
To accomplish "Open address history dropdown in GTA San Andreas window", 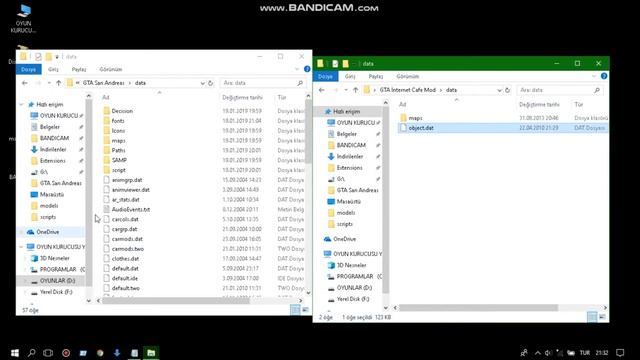I will (x=202, y=83).
